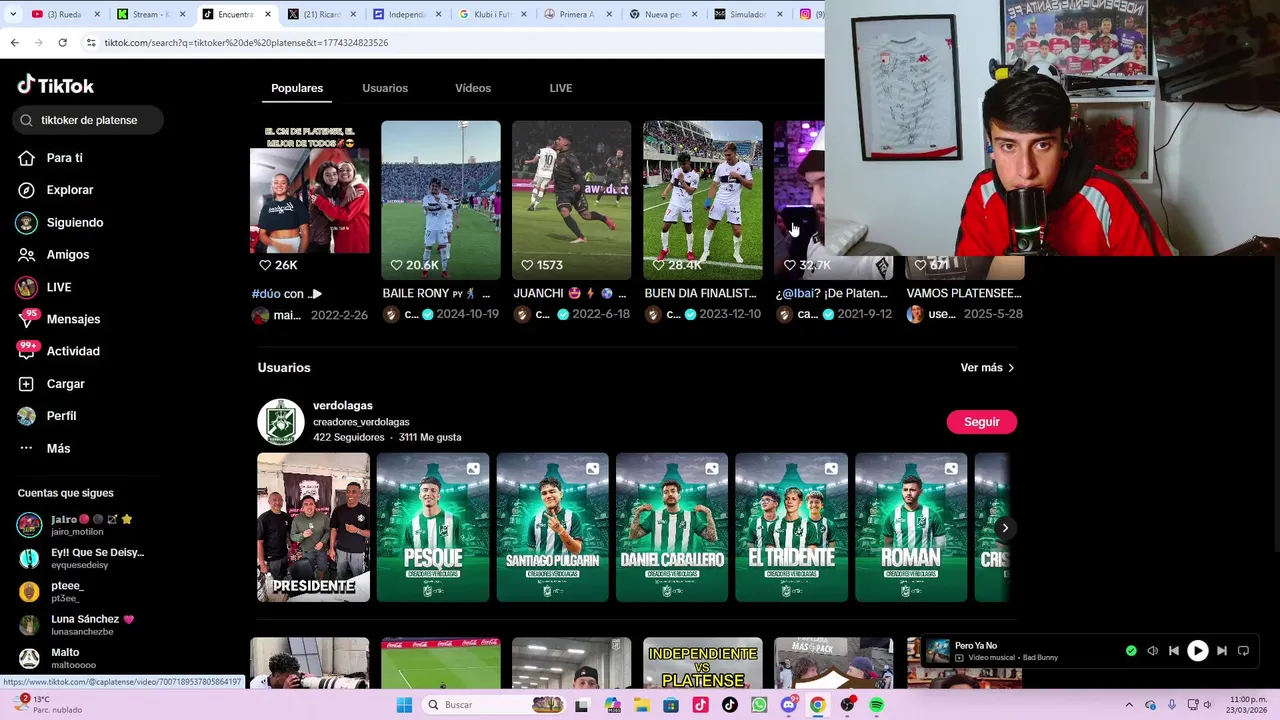1280x720 pixels.
Task: Click the verdolagas username
Action: point(343,405)
